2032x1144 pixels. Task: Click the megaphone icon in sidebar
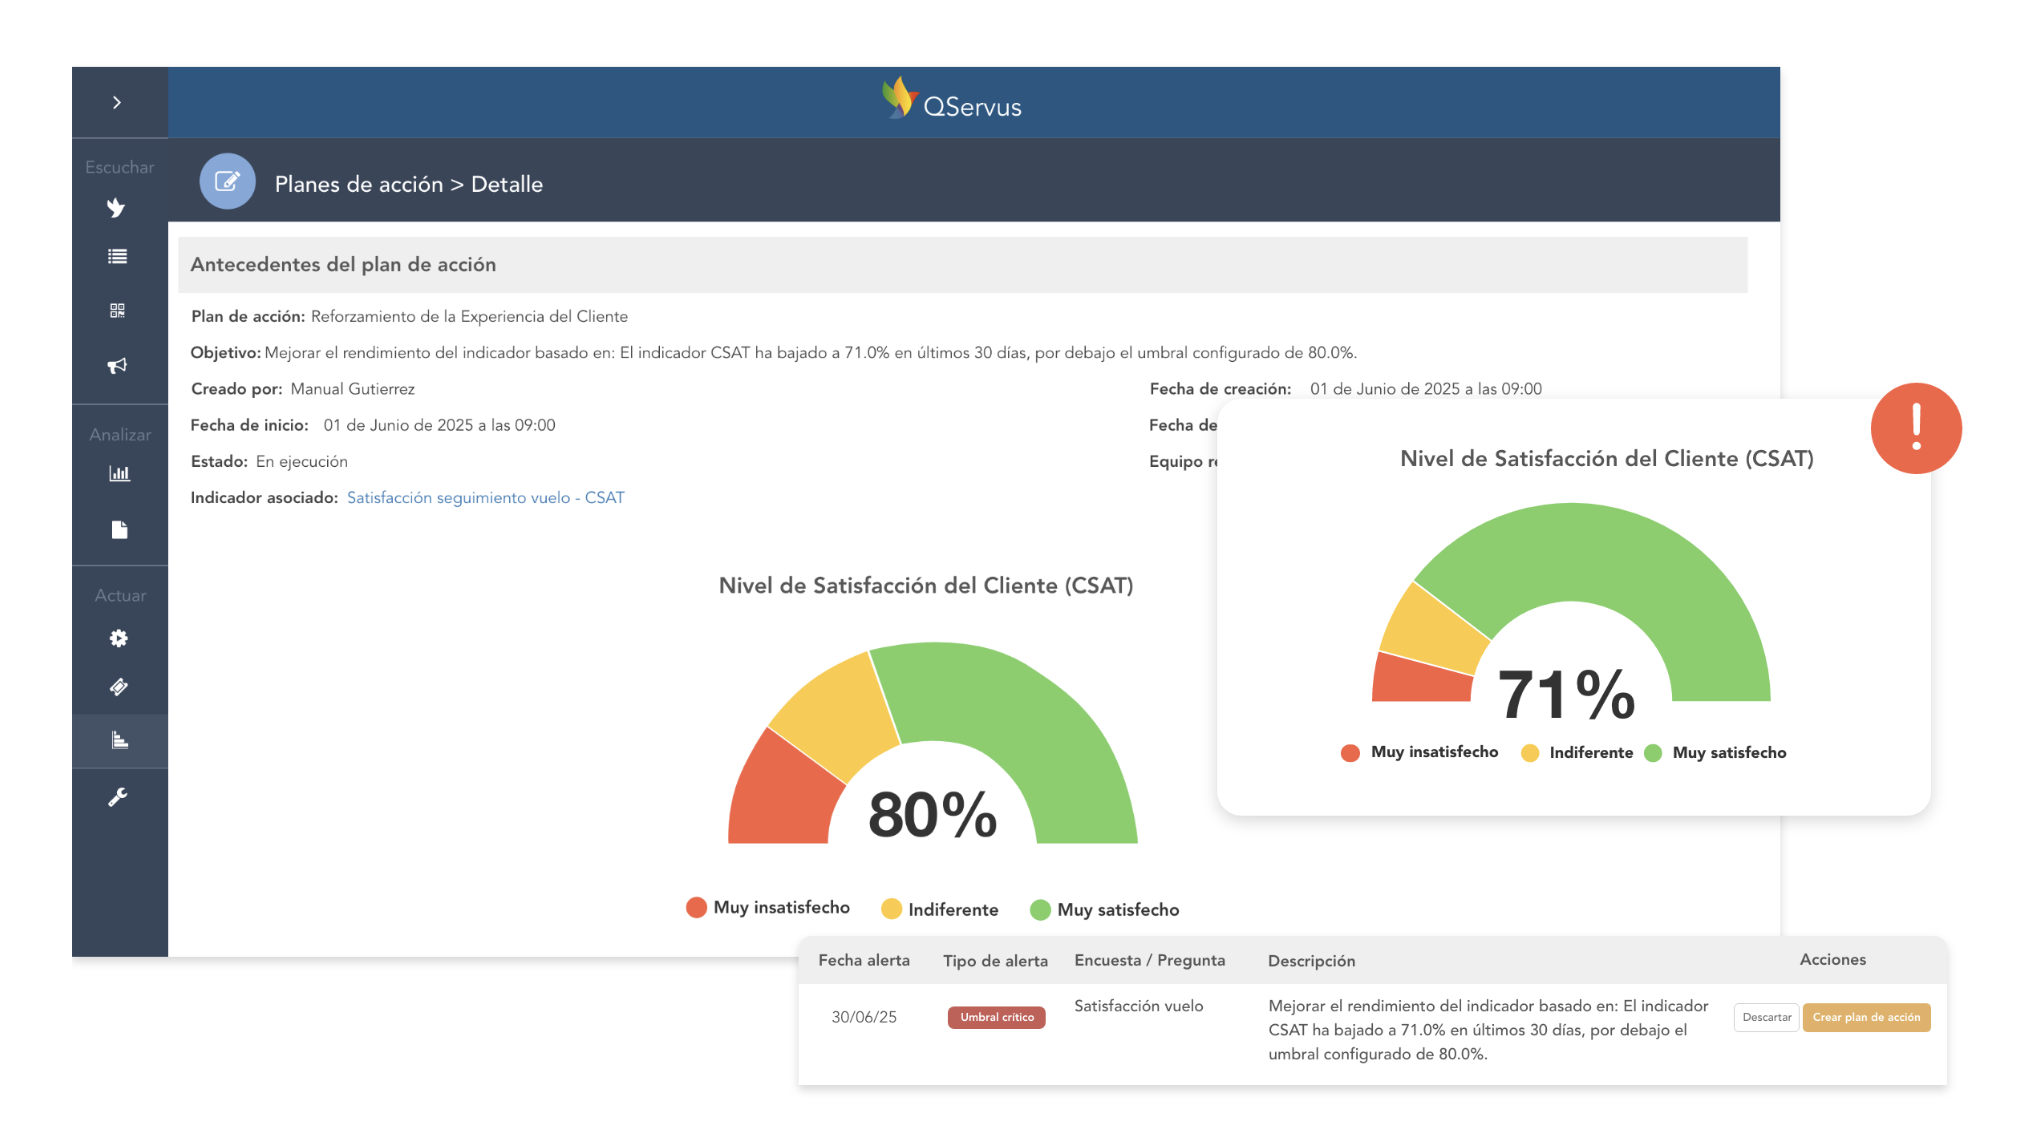click(118, 366)
